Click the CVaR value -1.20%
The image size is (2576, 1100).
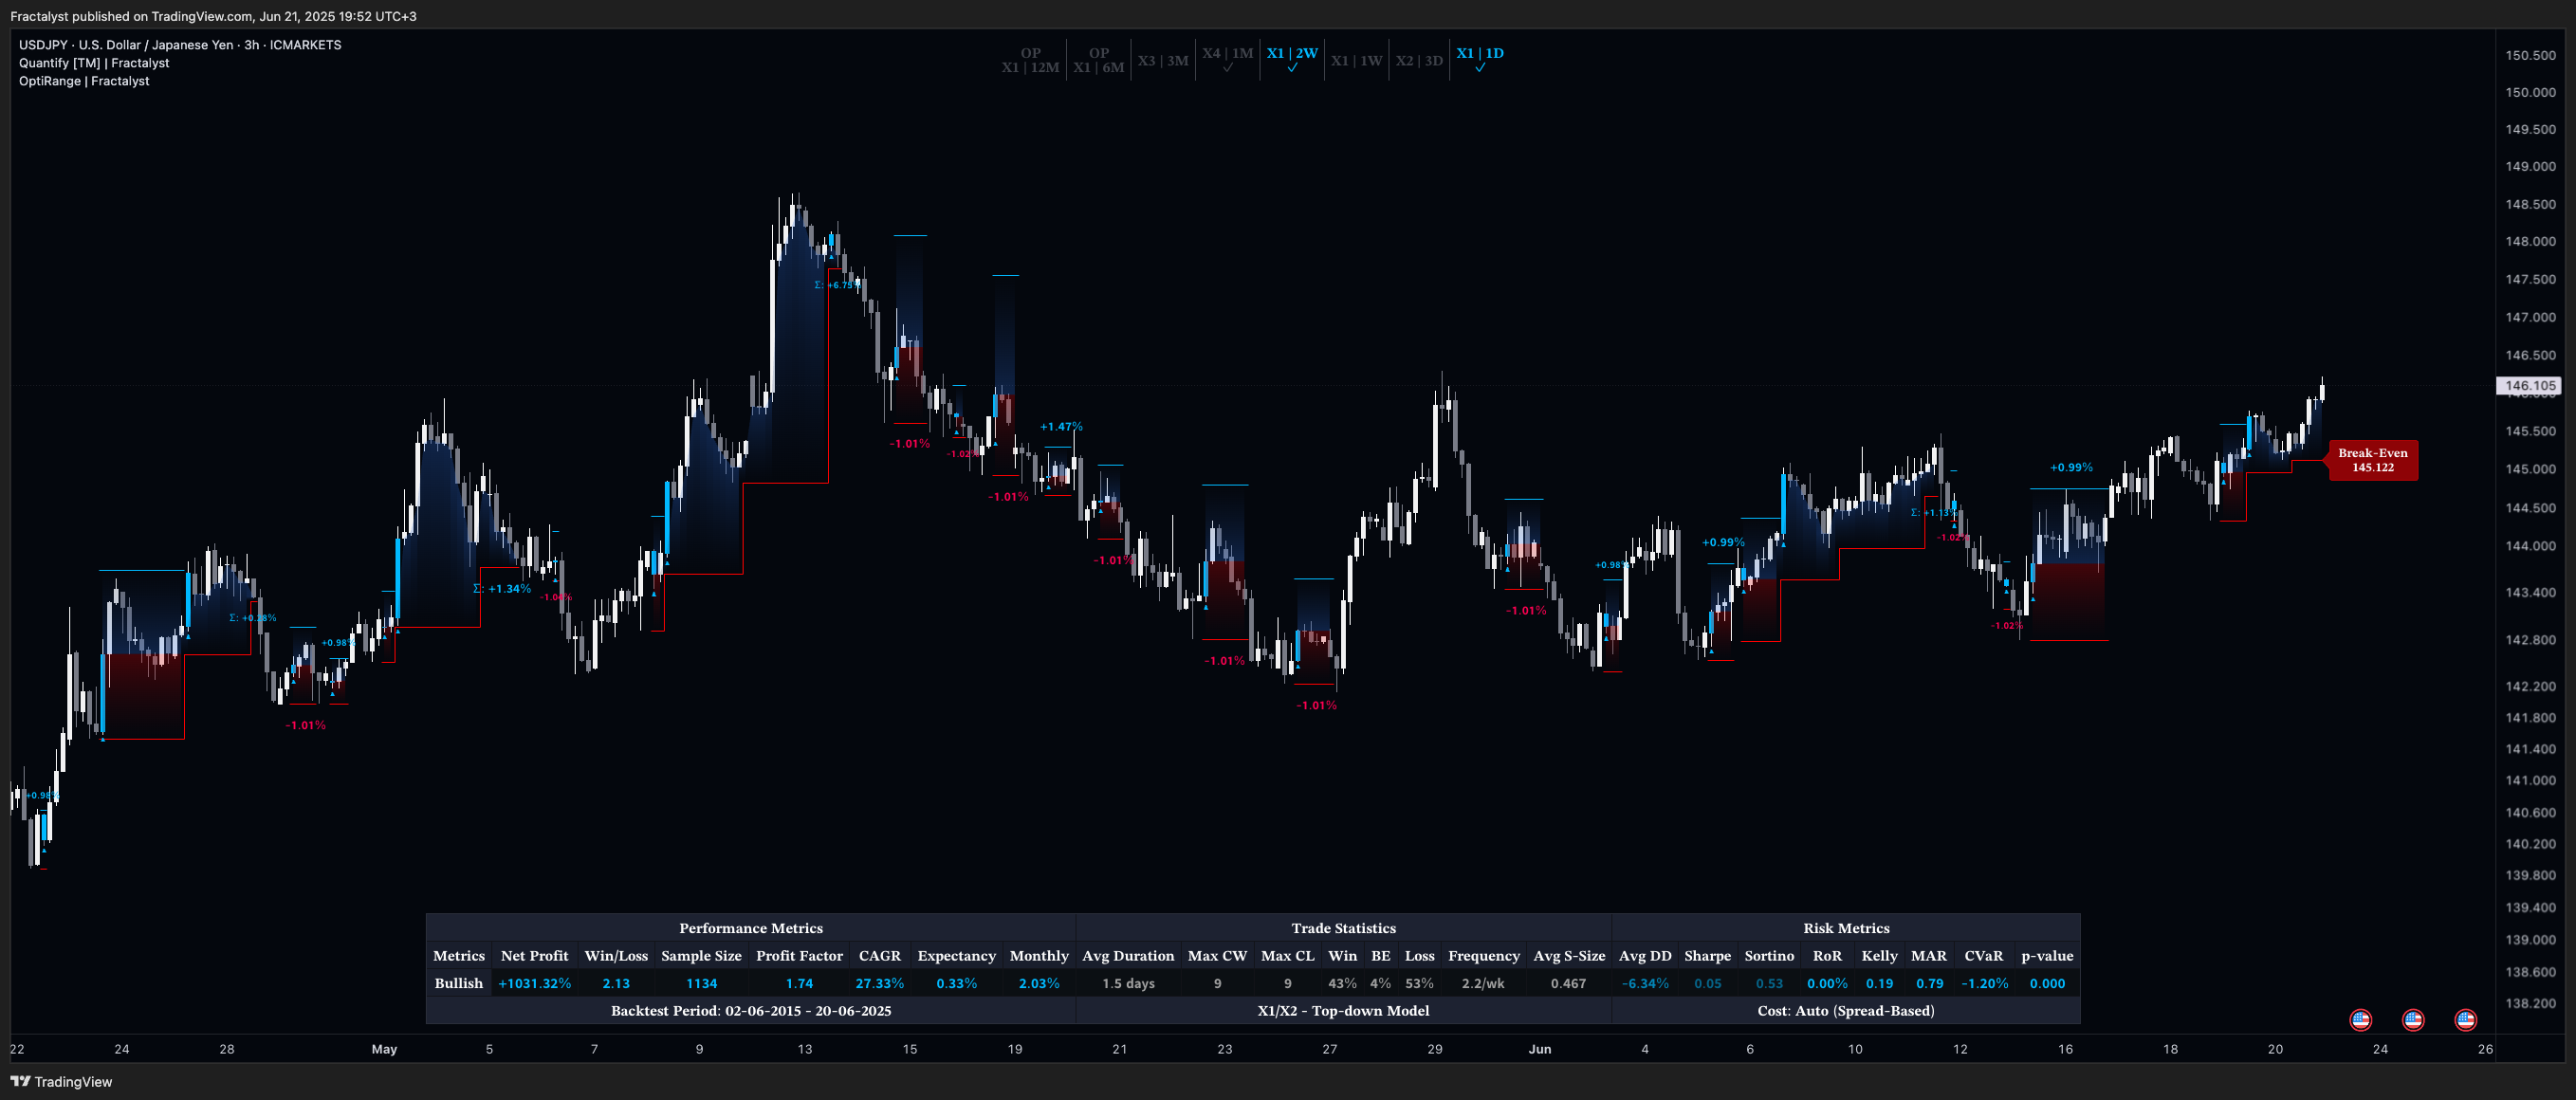point(1984,983)
